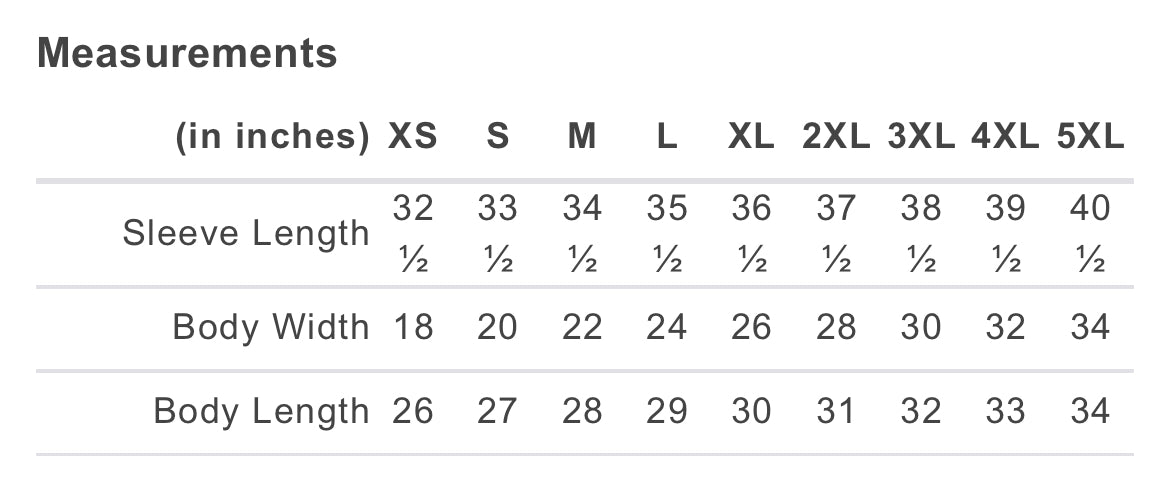Screen dimensions: 1170x481
Task: Select the M size column header
Action: click(x=582, y=137)
